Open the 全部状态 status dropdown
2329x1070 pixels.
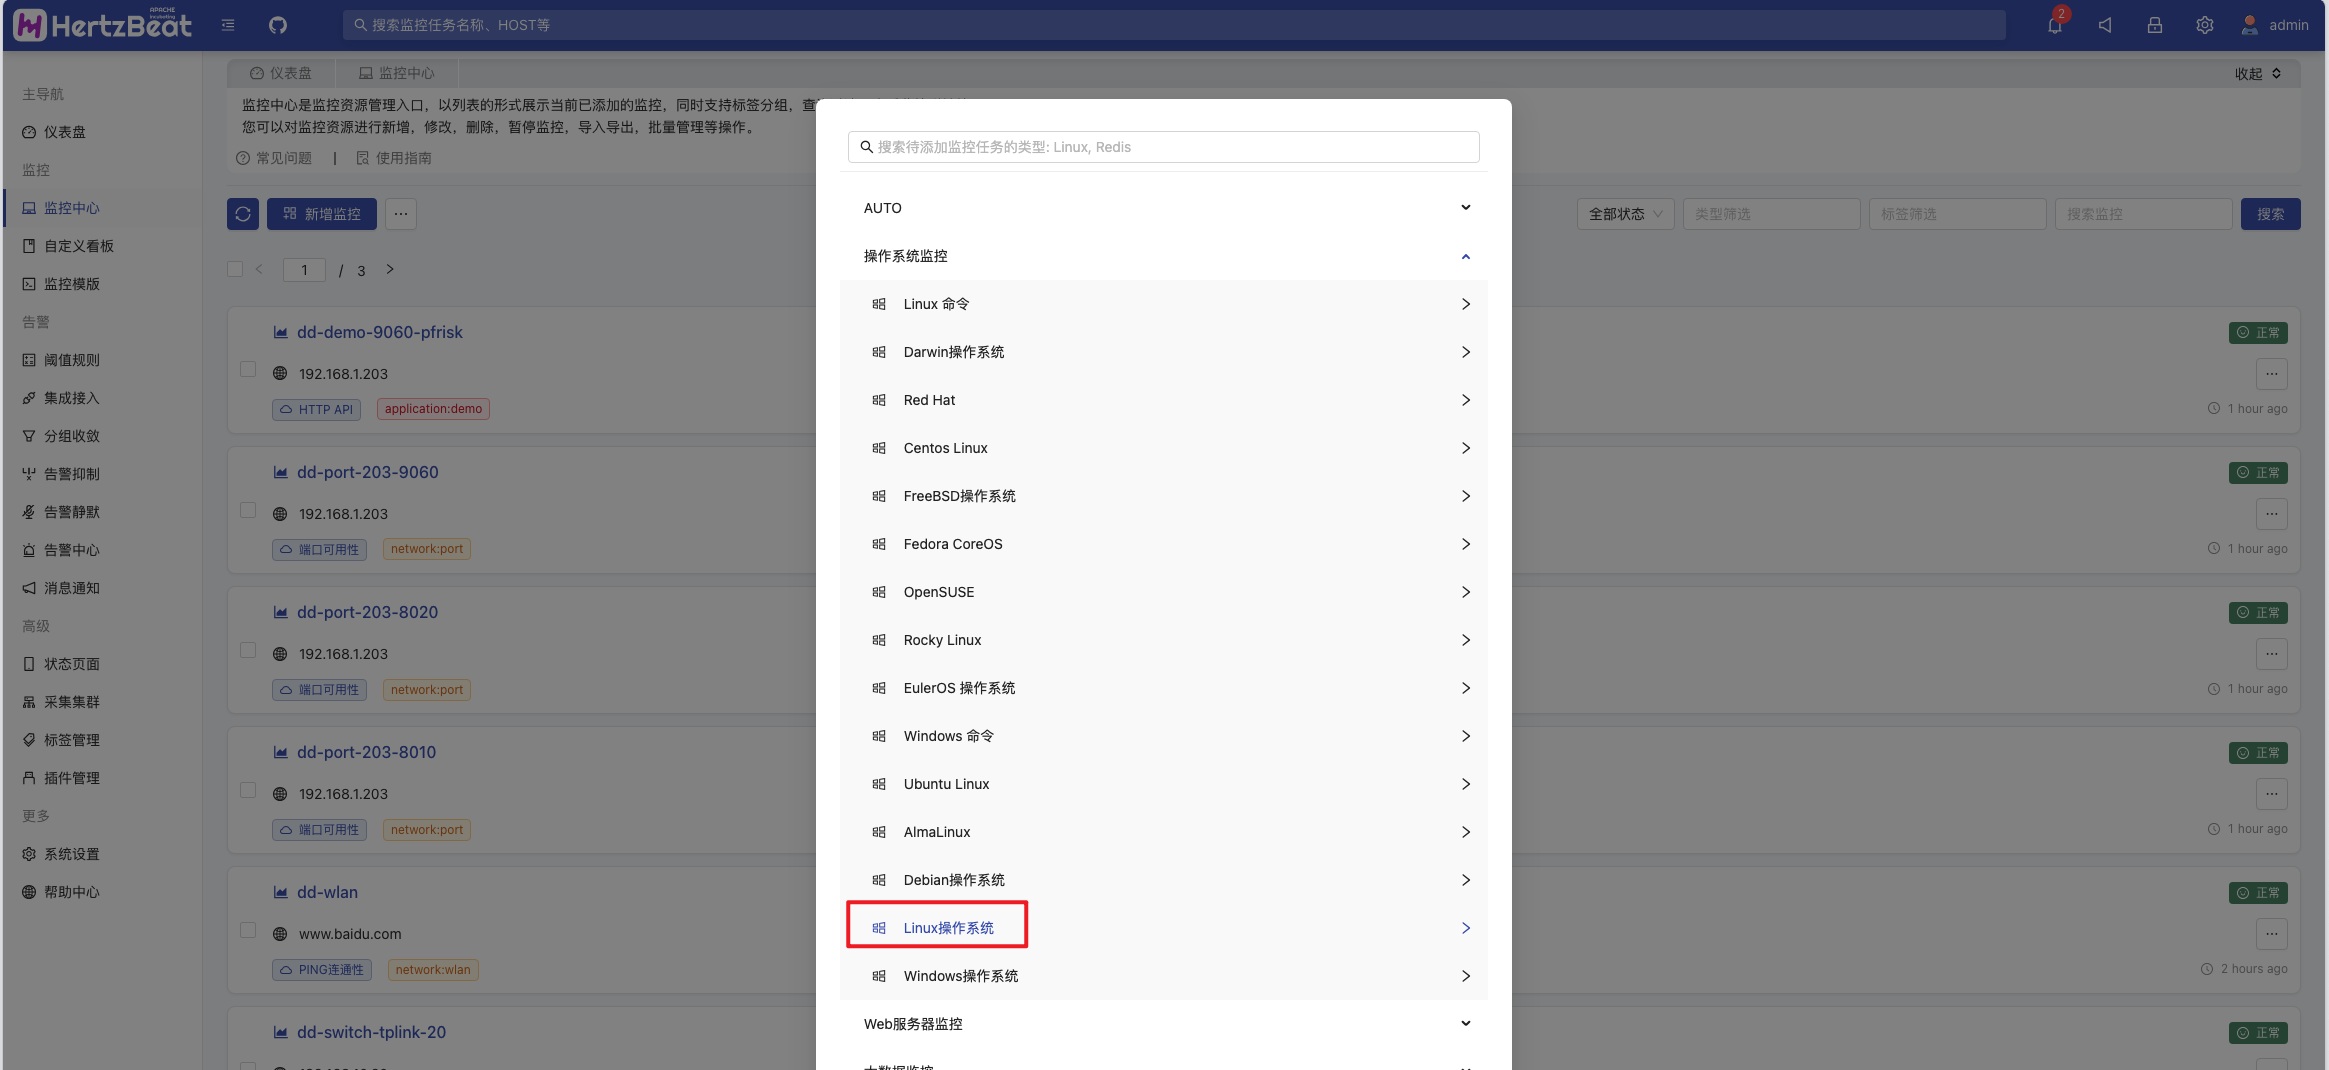coord(1625,214)
